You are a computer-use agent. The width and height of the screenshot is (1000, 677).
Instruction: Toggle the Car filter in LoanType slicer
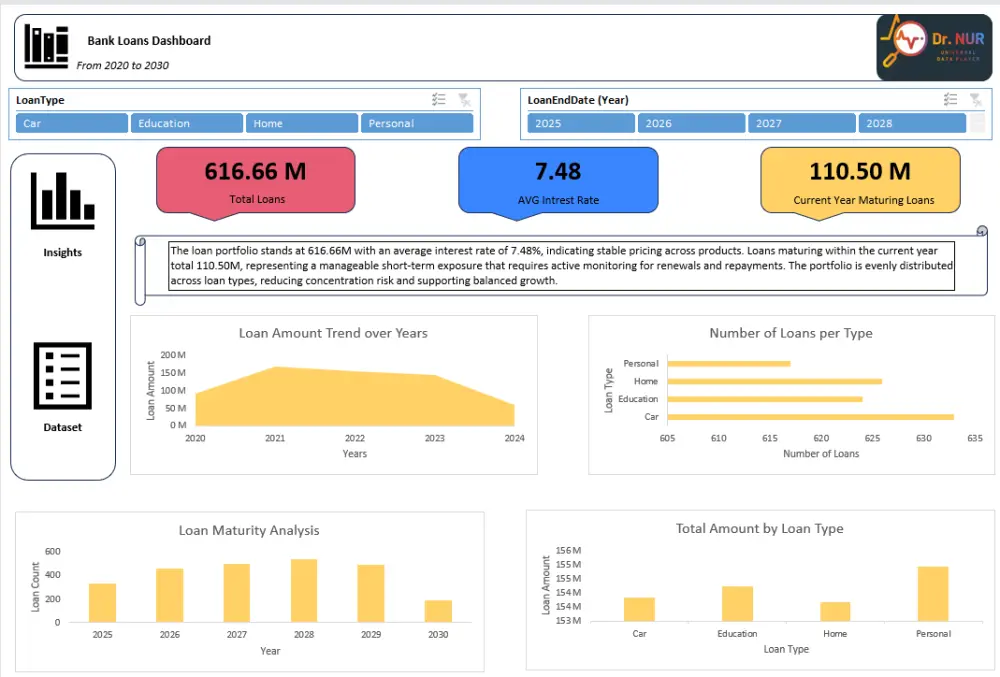(x=70, y=122)
